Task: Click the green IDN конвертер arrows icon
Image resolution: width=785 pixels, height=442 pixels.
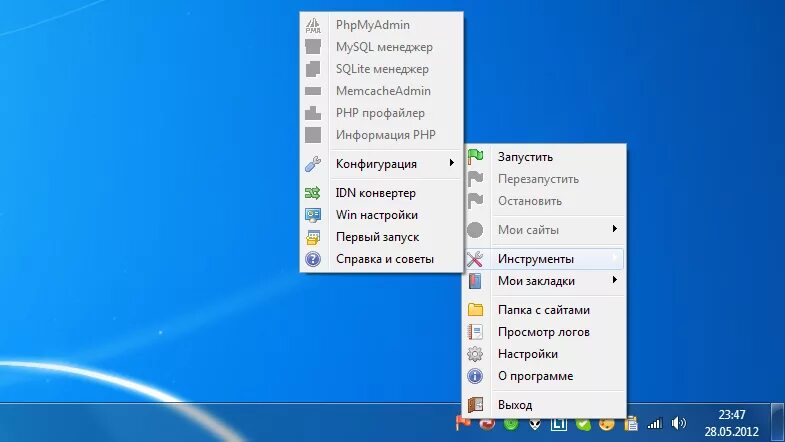Action: click(x=313, y=193)
